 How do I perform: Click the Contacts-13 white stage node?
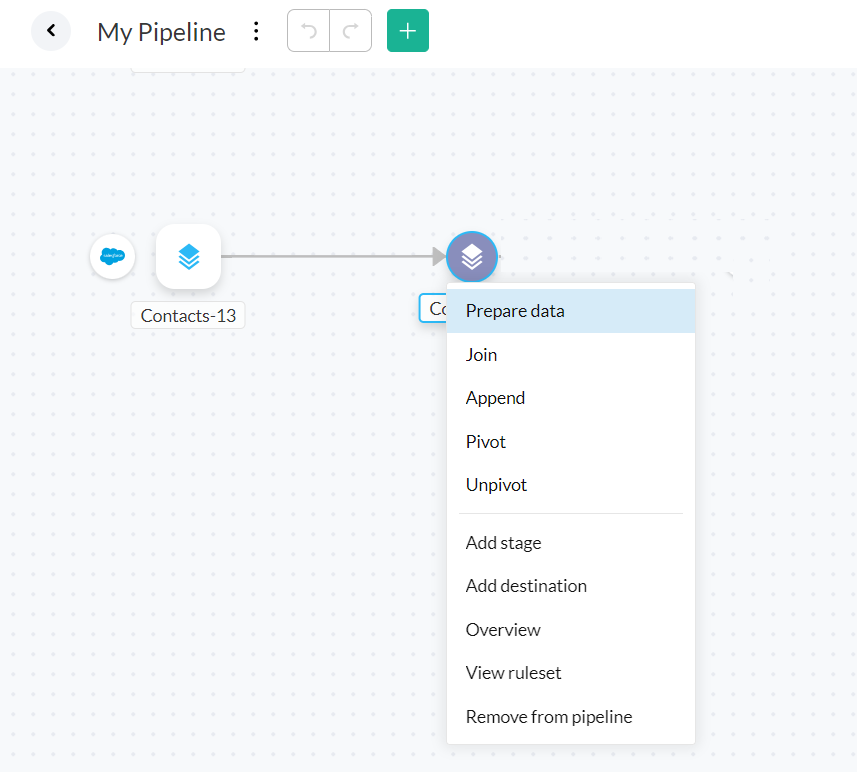188,257
